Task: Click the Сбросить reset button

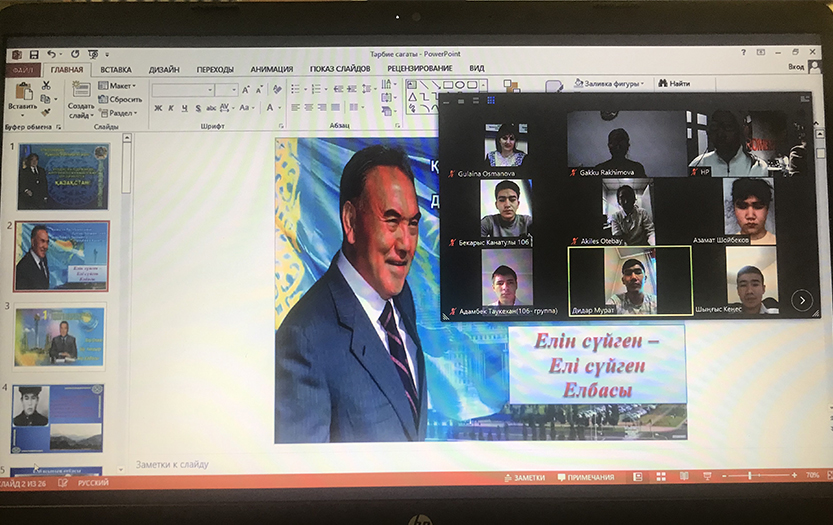Action: [x=124, y=99]
